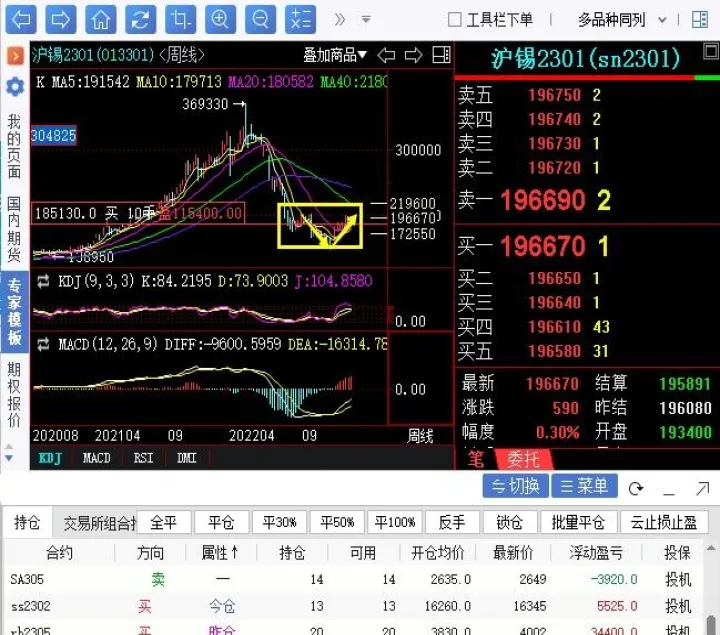
Task: Select the KDJ indicator tab
Action: (50, 458)
